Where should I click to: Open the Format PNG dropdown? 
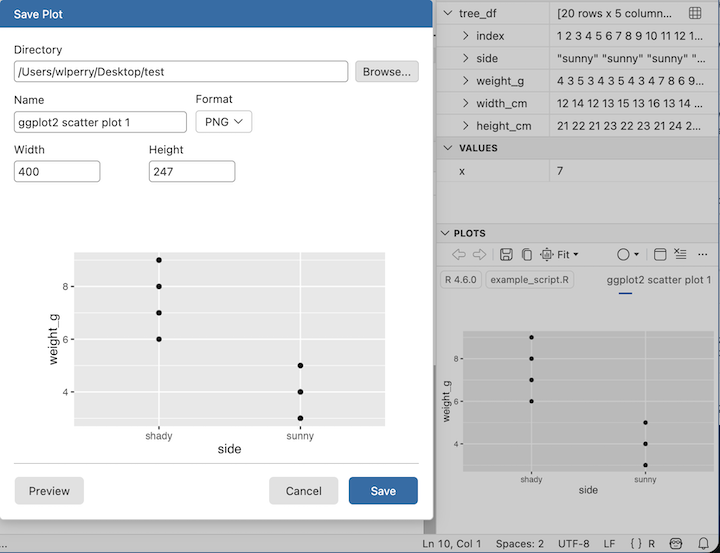[x=224, y=122]
